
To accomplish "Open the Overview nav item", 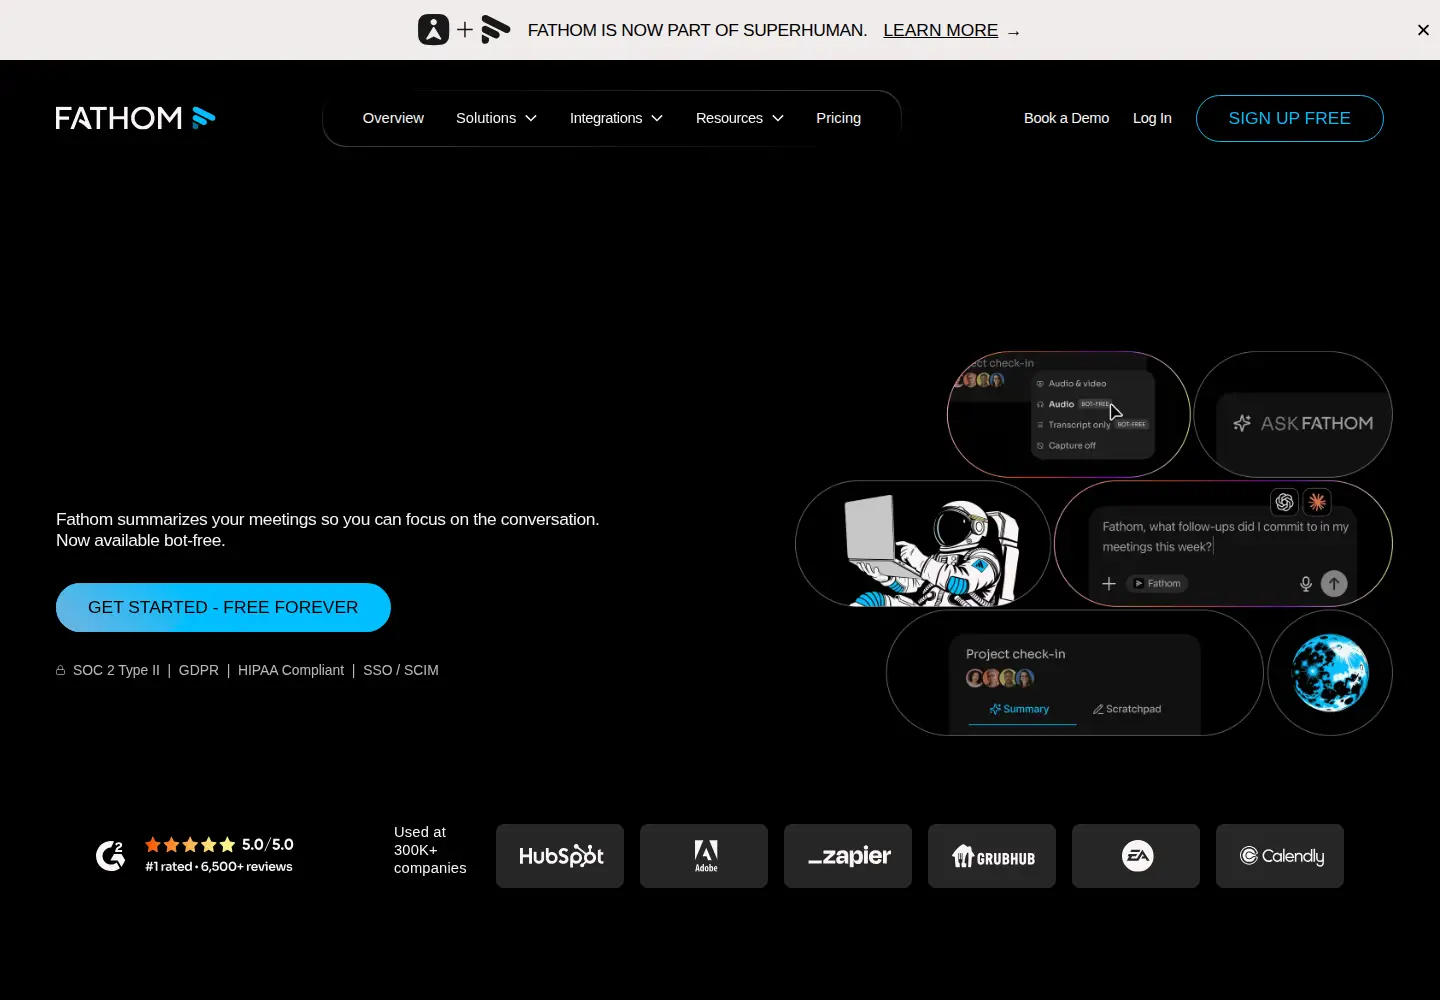I will coord(393,118).
